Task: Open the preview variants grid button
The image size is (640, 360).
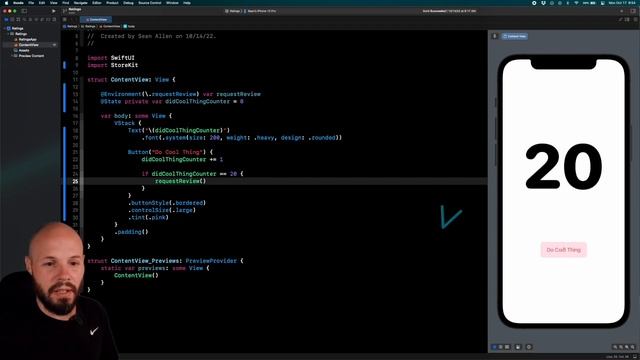Action: [x=507, y=347]
